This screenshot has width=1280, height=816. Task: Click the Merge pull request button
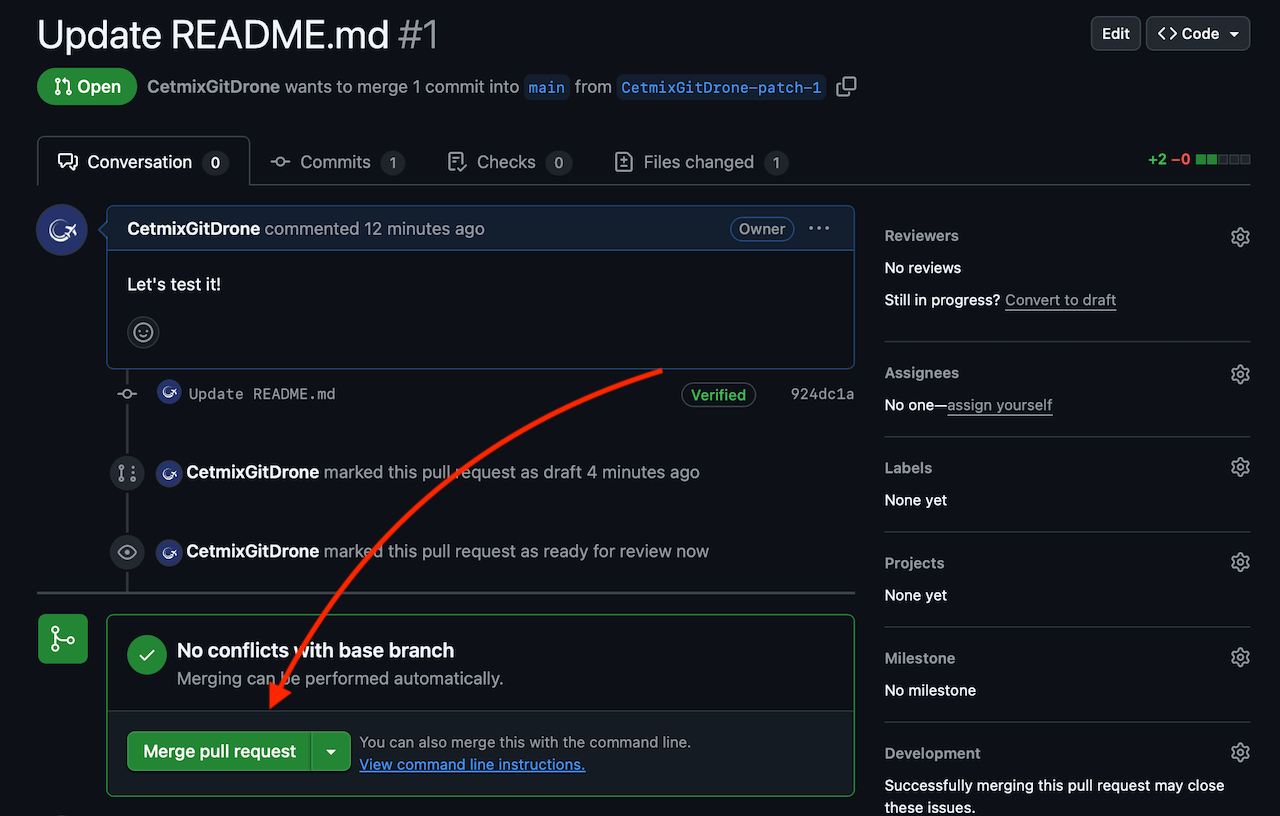coord(219,751)
